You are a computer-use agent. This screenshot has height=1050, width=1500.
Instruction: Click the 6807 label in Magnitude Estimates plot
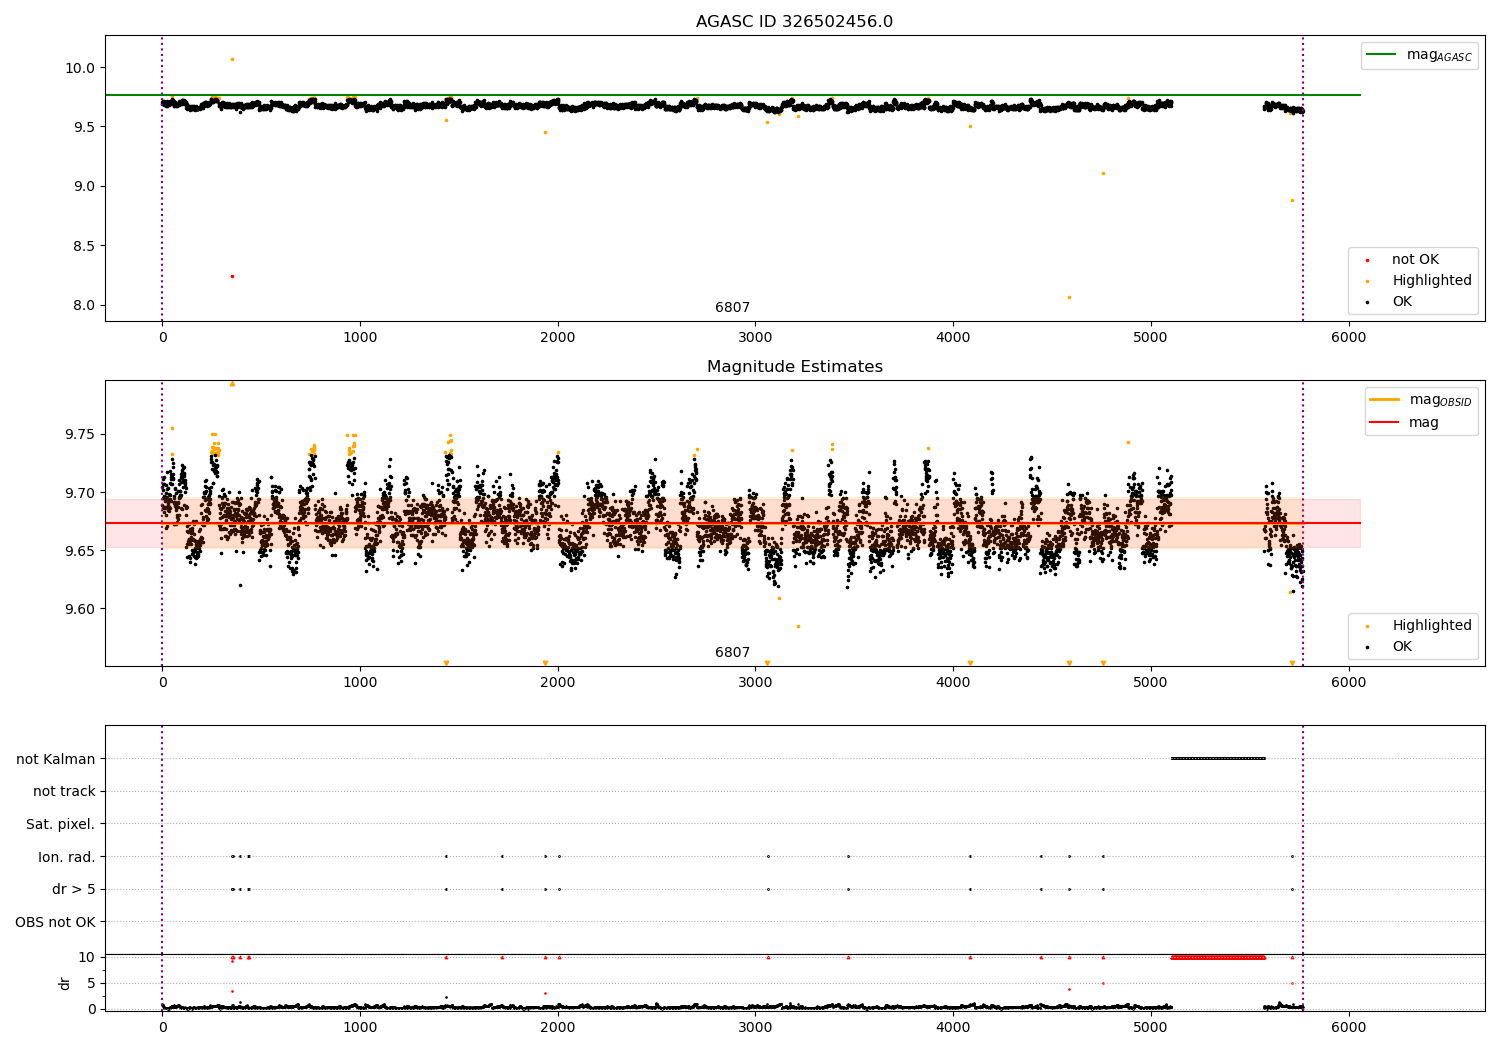[732, 653]
